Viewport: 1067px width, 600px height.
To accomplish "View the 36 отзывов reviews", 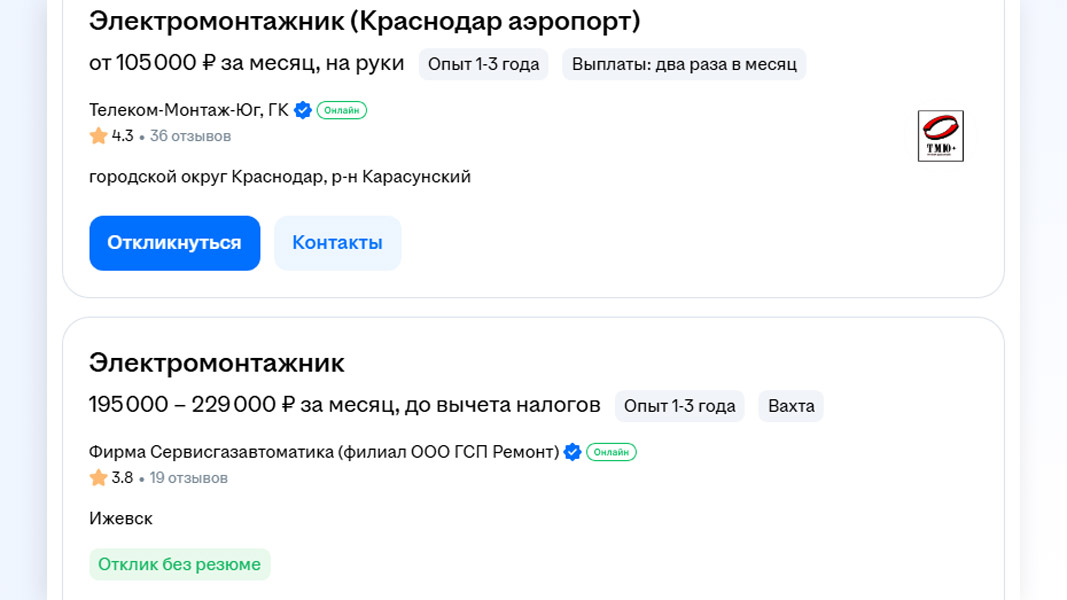I will (x=190, y=136).
